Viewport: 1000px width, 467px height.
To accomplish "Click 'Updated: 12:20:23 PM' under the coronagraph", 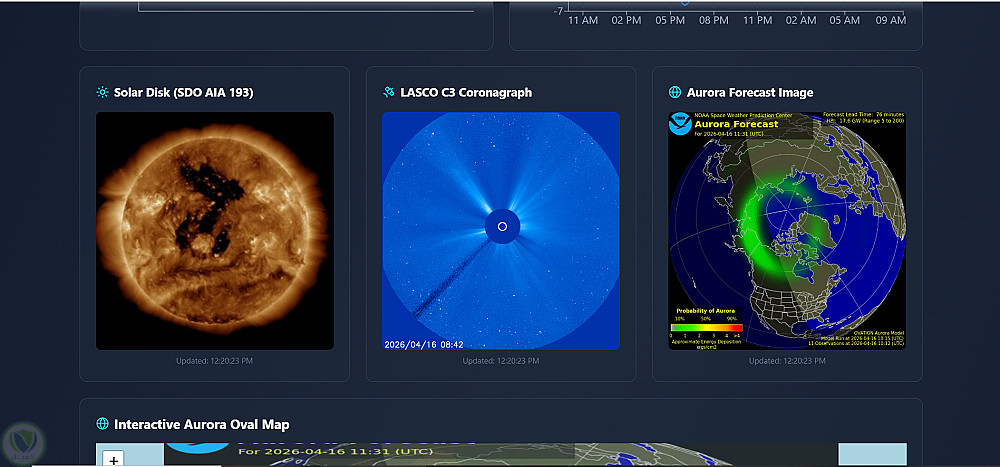I will 501,361.
